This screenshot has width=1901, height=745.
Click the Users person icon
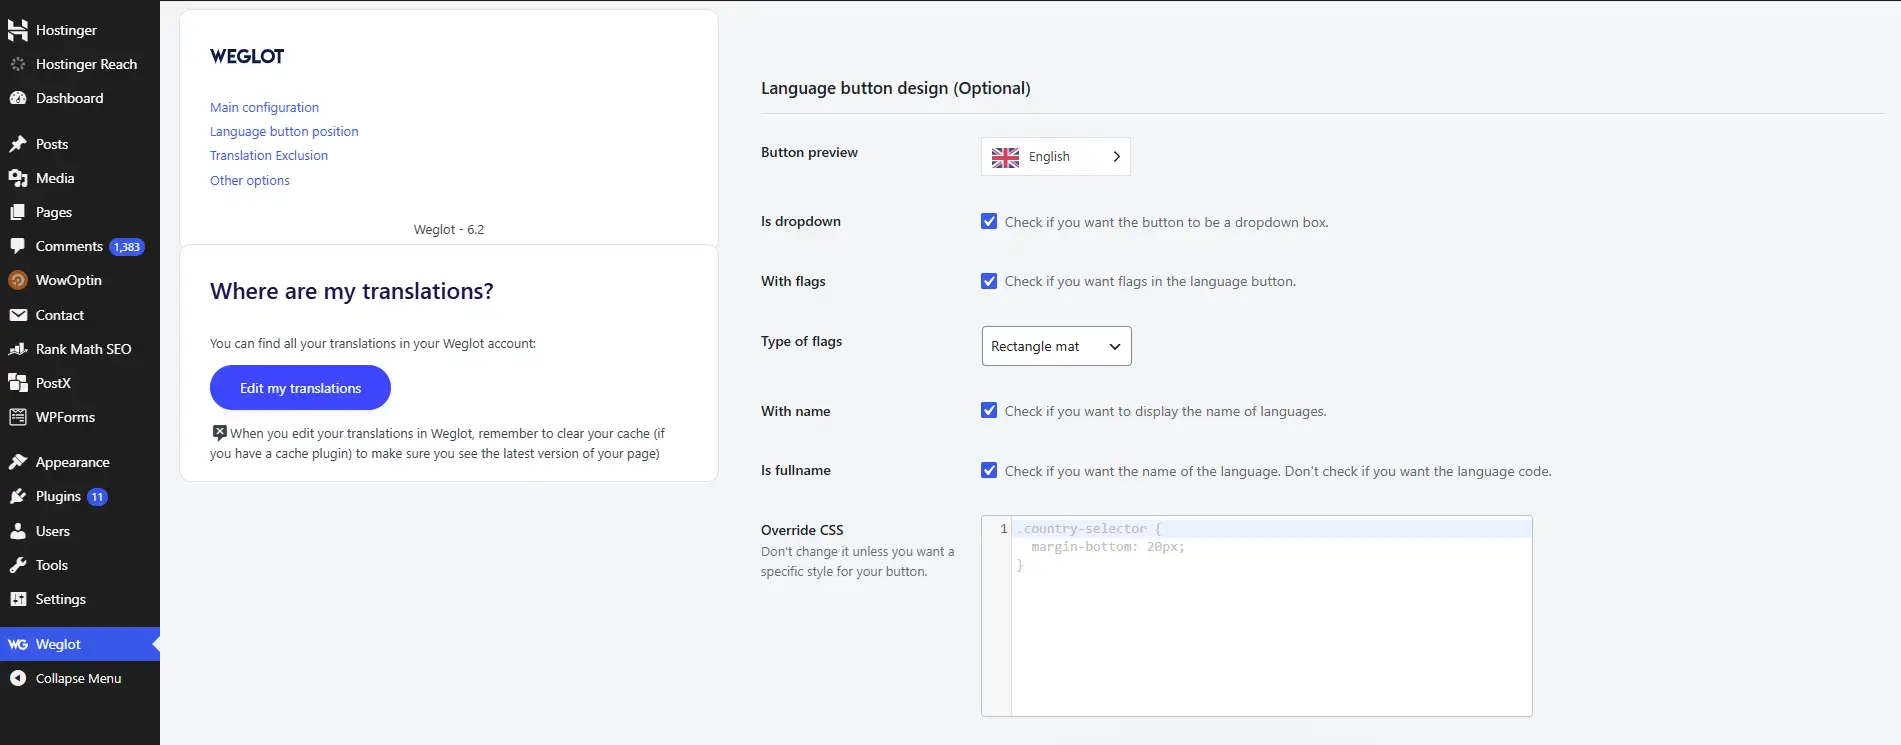[x=18, y=531]
